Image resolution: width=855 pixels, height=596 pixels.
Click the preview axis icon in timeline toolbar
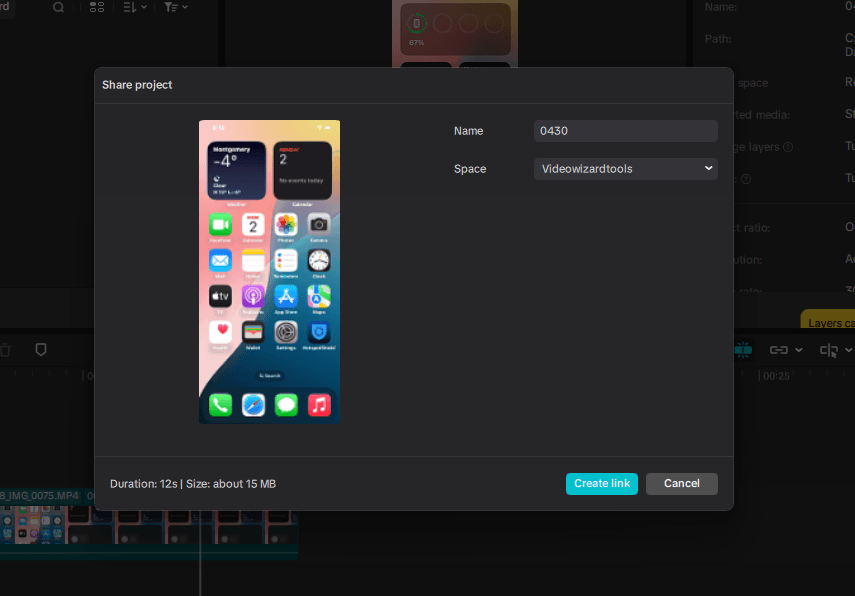pyautogui.click(x=829, y=350)
